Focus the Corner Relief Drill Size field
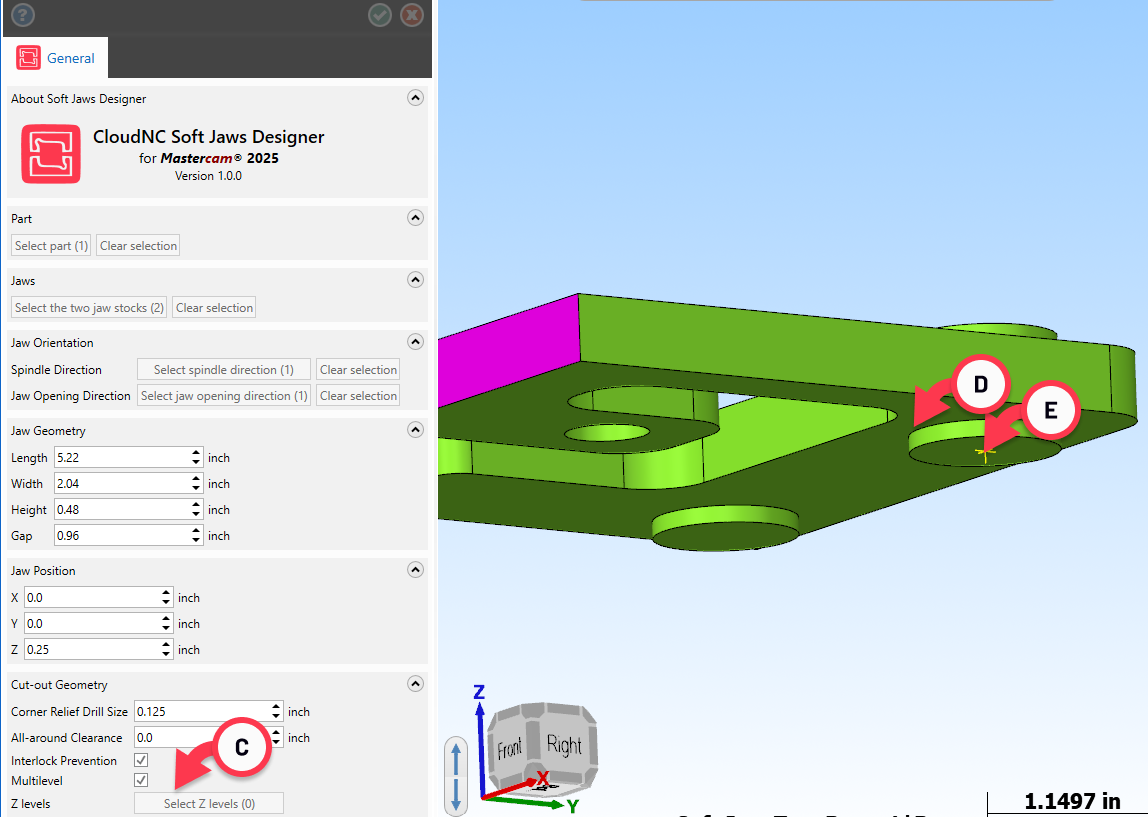This screenshot has height=817, width=1148. pos(202,712)
